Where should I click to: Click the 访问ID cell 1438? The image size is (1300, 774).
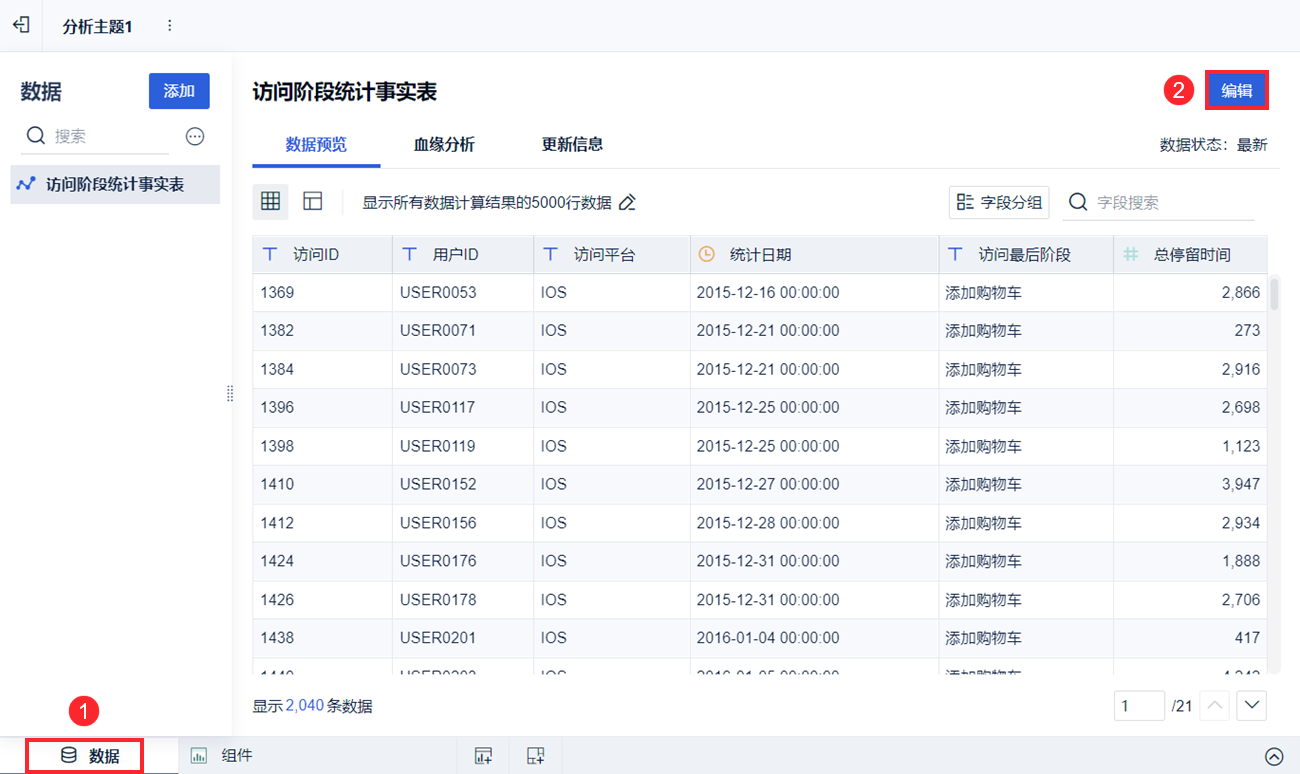(323, 638)
